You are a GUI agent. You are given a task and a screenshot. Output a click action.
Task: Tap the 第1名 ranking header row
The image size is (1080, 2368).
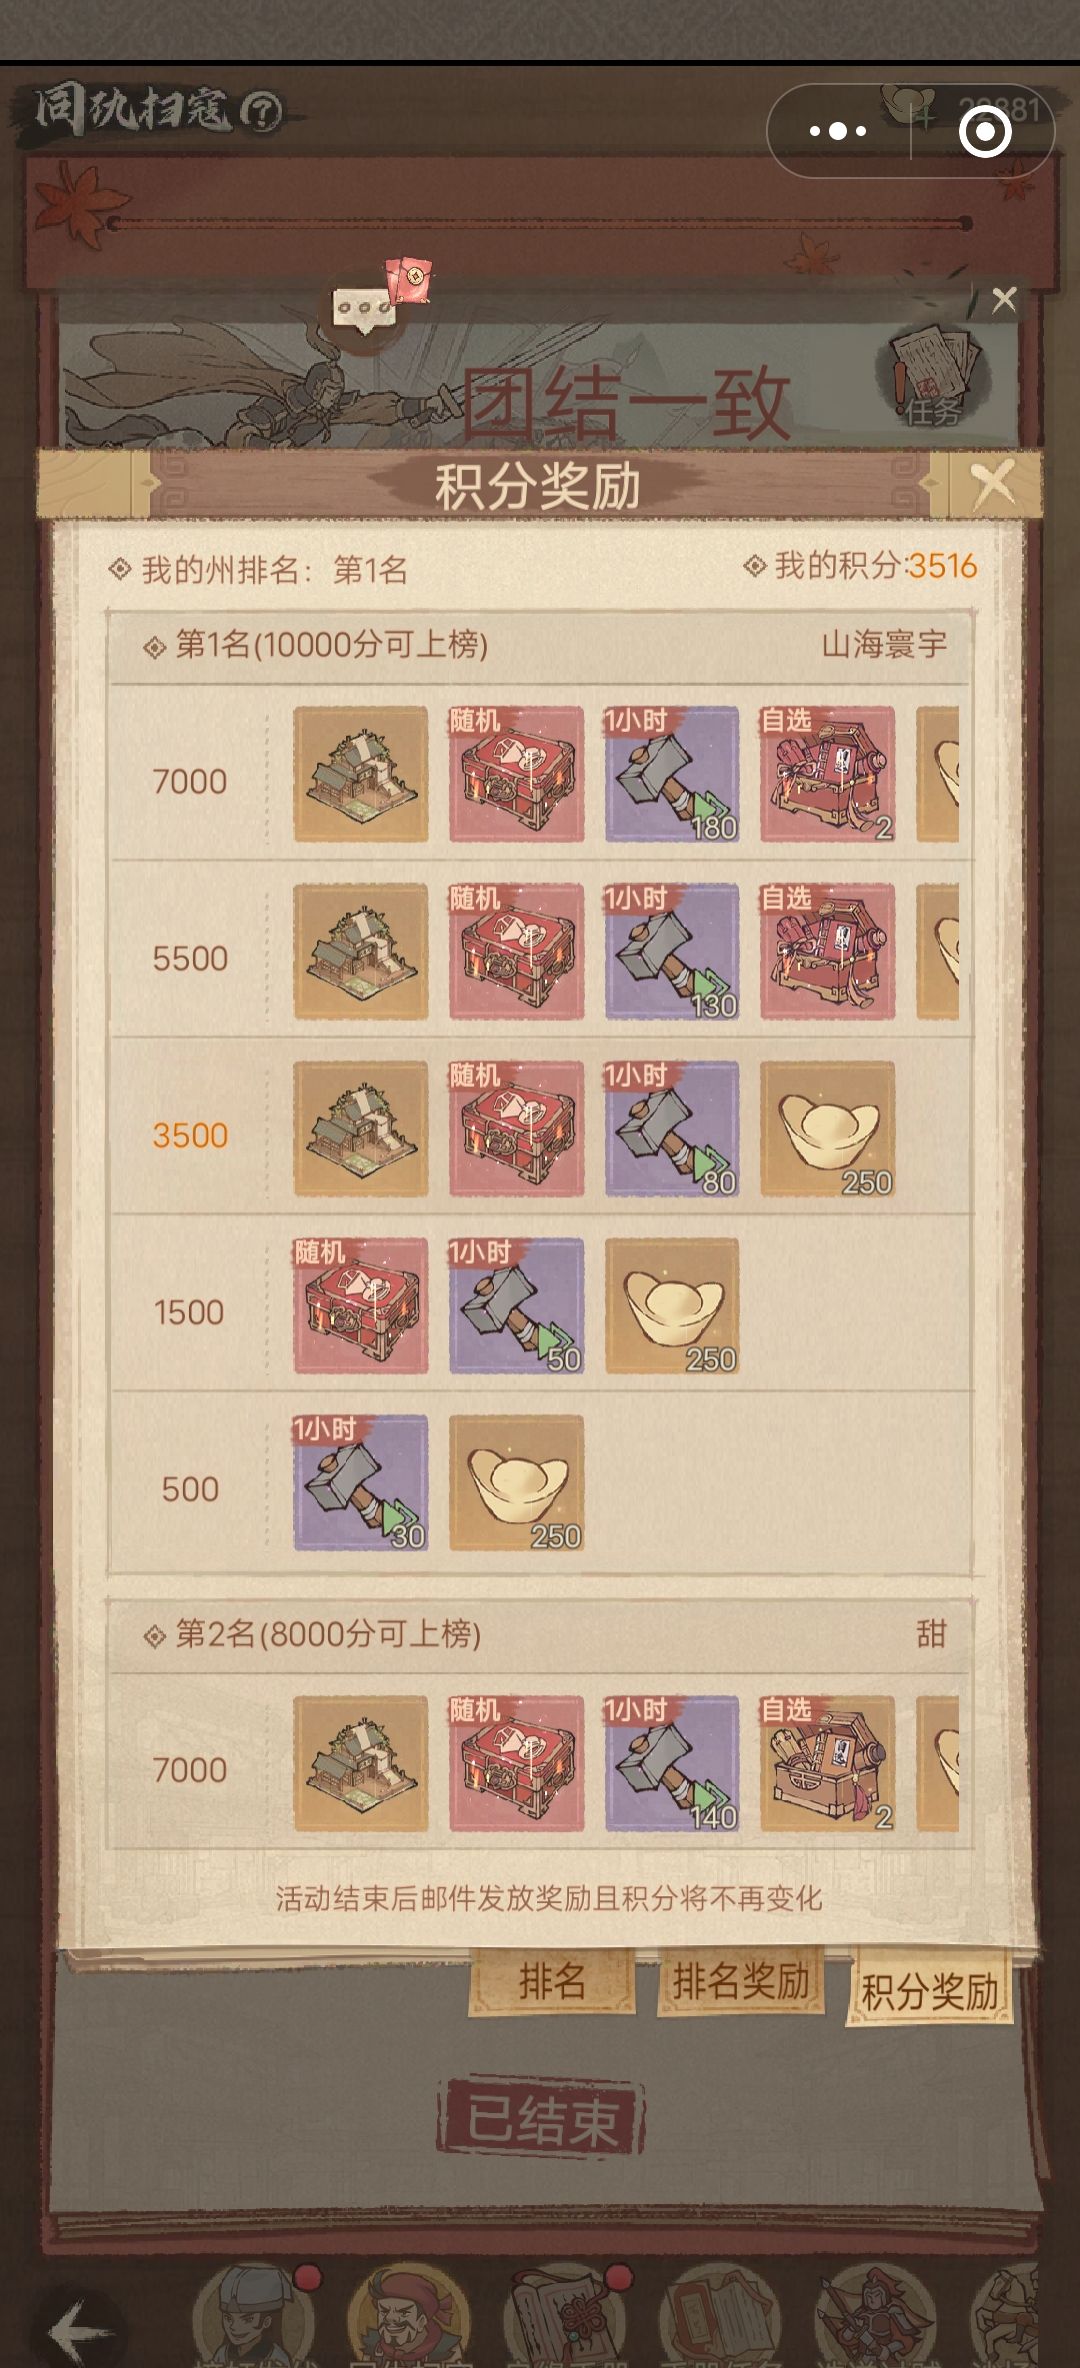coord(540,645)
